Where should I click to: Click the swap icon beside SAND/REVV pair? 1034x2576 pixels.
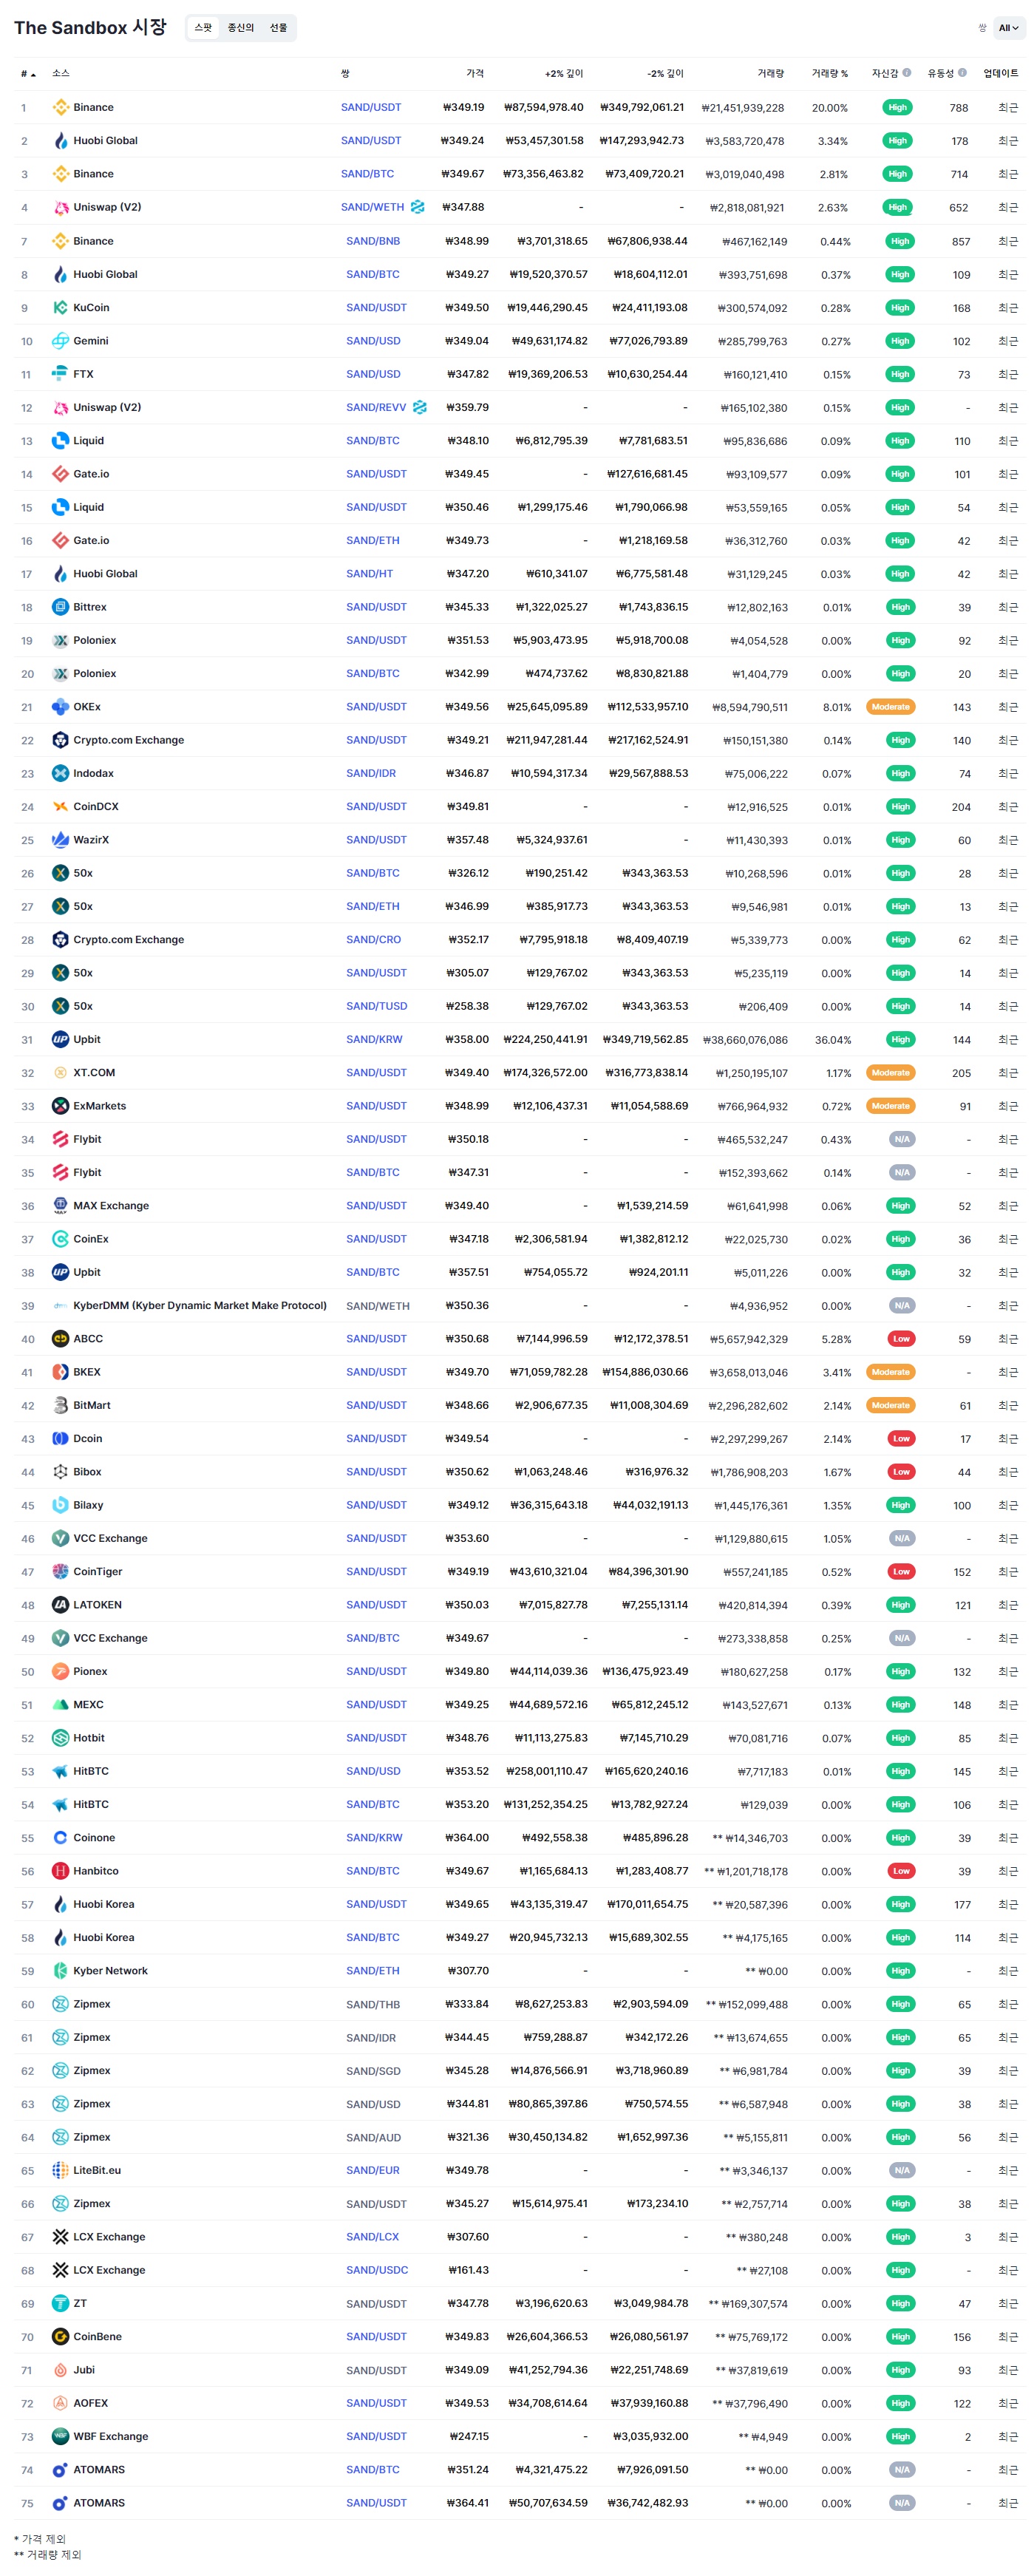click(420, 407)
